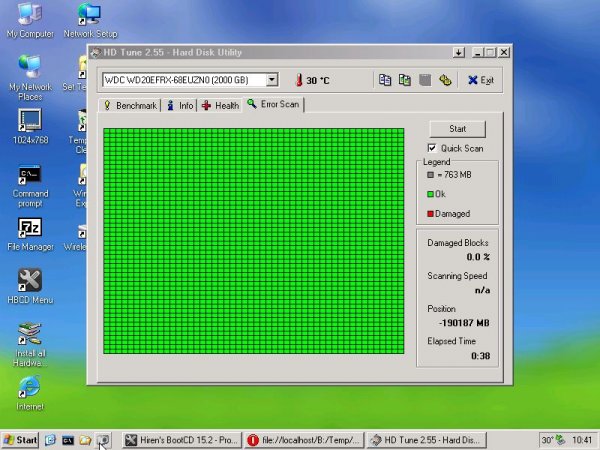The height and width of the screenshot is (450, 600).
Task: Click the 10:41 taskbar clock
Action: (x=582, y=440)
